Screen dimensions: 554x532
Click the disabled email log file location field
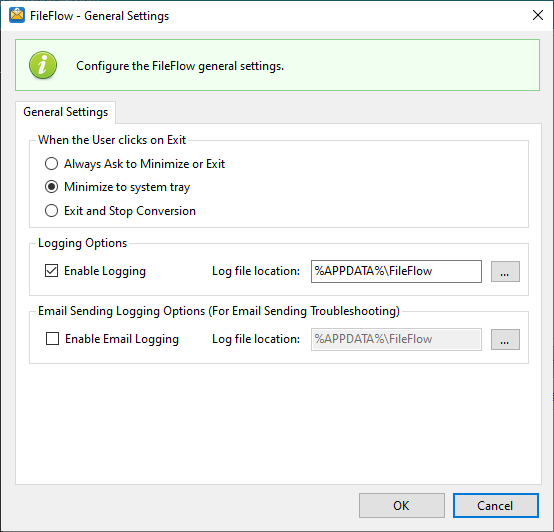coord(396,339)
